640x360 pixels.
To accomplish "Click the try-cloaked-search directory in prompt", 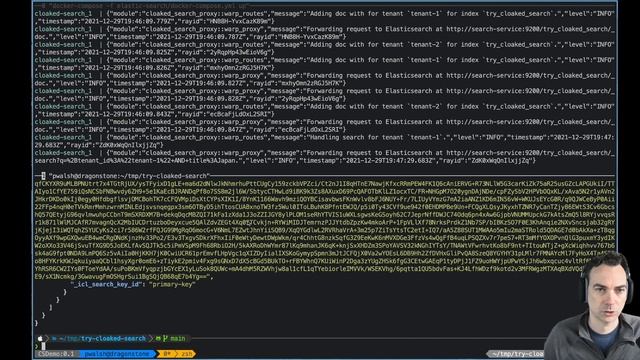I will pos(113,338).
